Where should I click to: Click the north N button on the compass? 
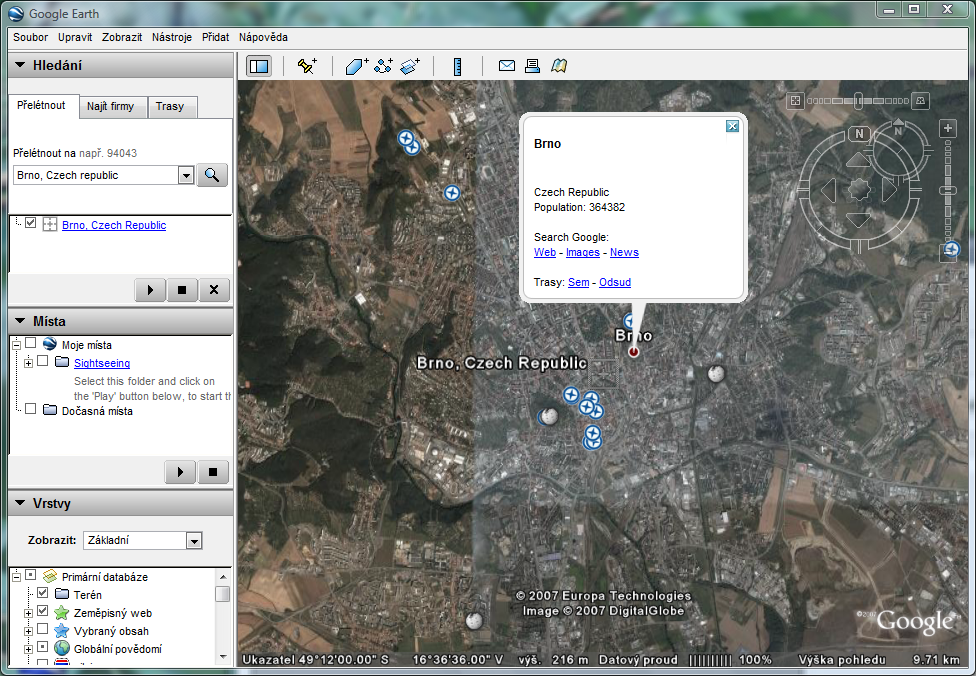(x=859, y=133)
